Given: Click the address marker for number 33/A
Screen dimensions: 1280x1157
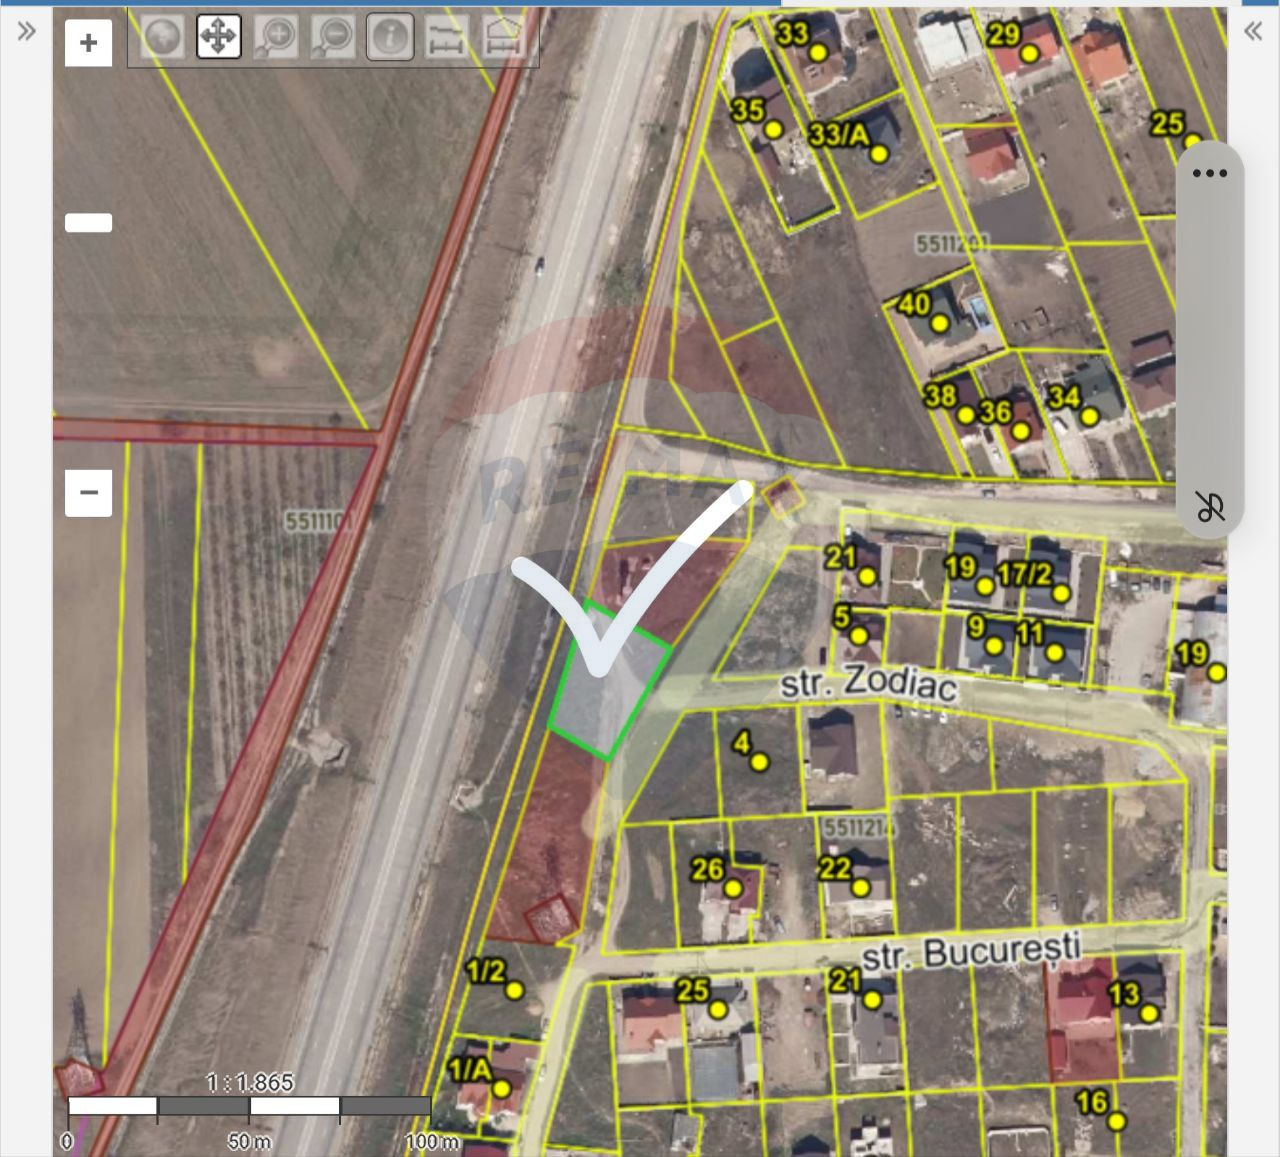Looking at the screenshot, I should pyautogui.click(x=879, y=154).
